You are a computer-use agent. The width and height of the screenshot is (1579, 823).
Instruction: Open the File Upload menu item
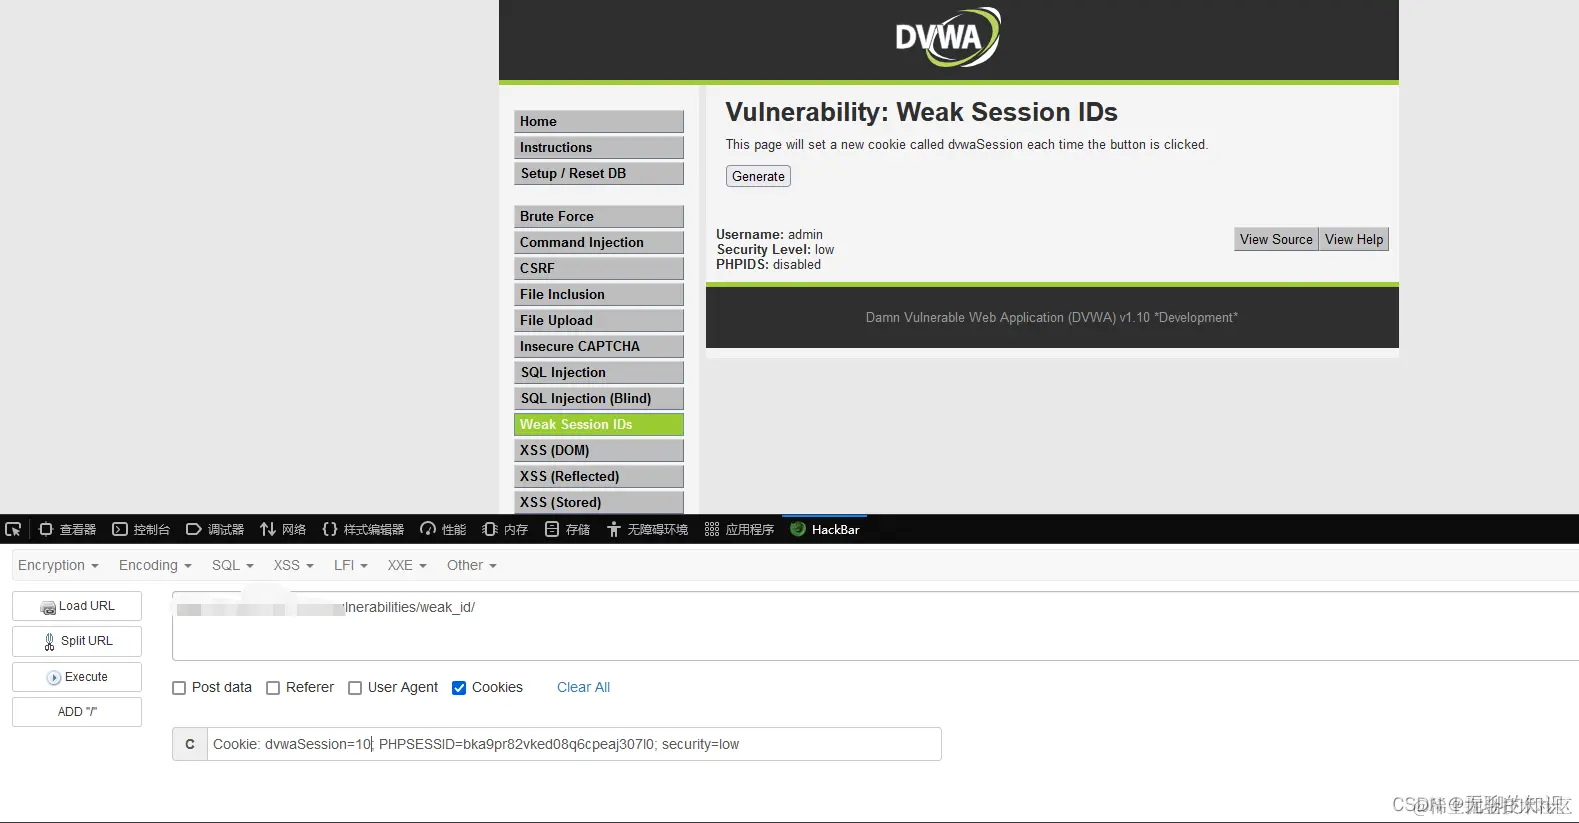[x=599, y=320]
